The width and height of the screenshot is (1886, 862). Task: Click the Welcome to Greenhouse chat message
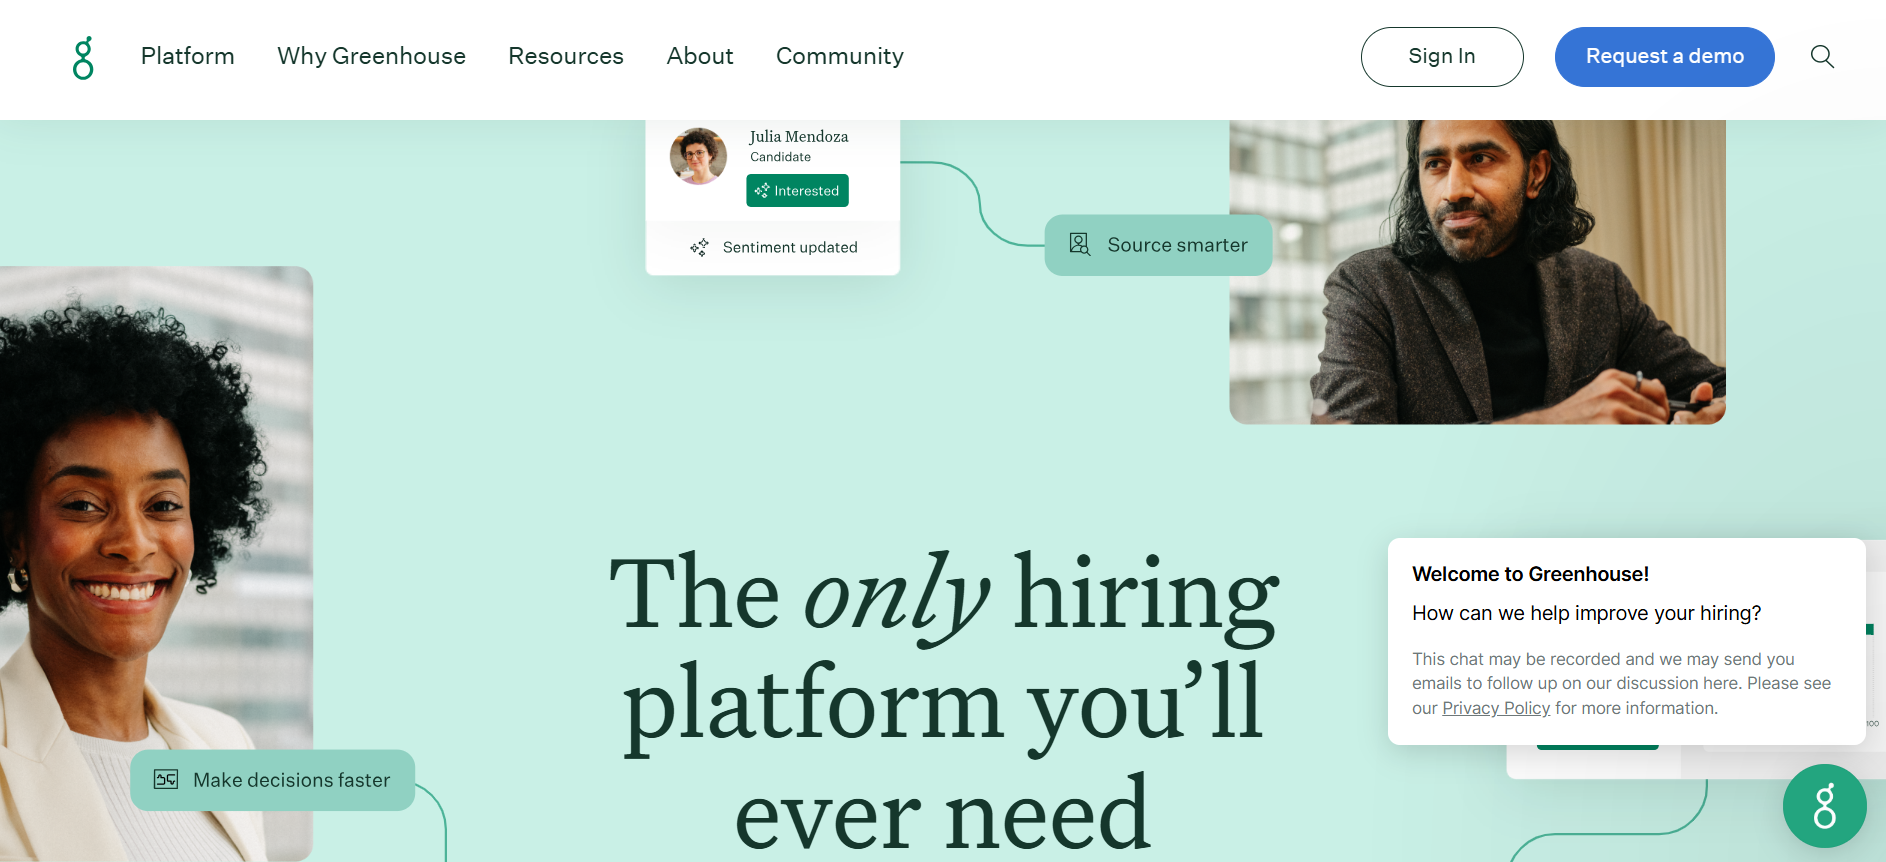point(1626,641)
